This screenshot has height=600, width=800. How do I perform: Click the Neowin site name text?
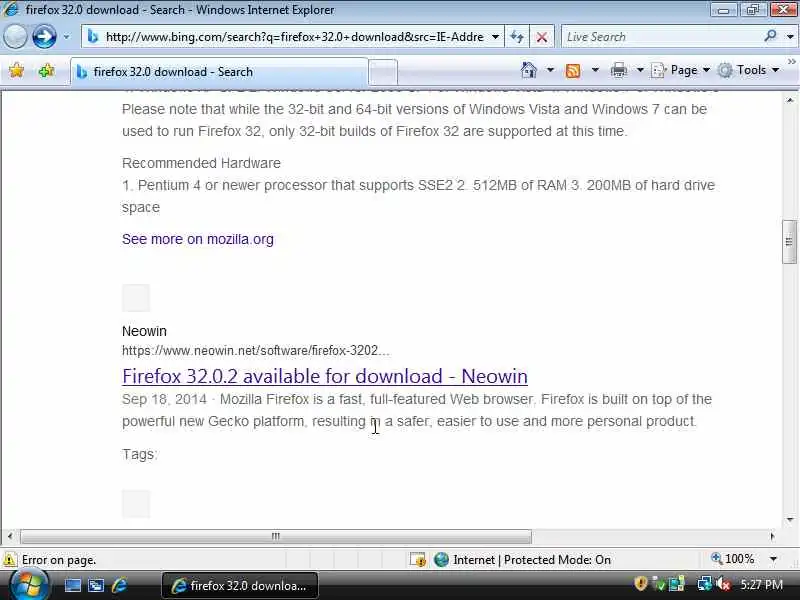(x=144, y=331)
